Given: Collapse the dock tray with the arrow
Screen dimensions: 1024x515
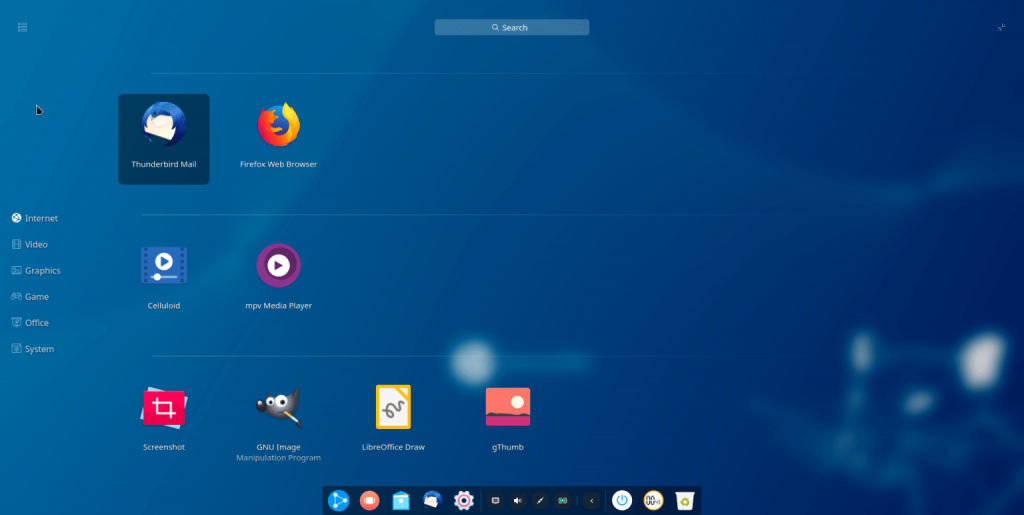Looking at the screenshot, I should (x=592, y=501).
